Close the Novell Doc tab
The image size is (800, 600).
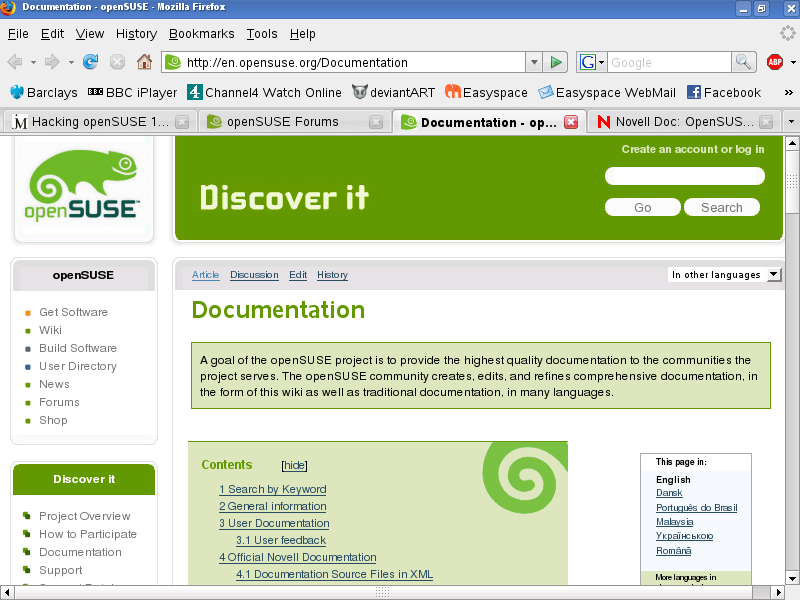765,122
